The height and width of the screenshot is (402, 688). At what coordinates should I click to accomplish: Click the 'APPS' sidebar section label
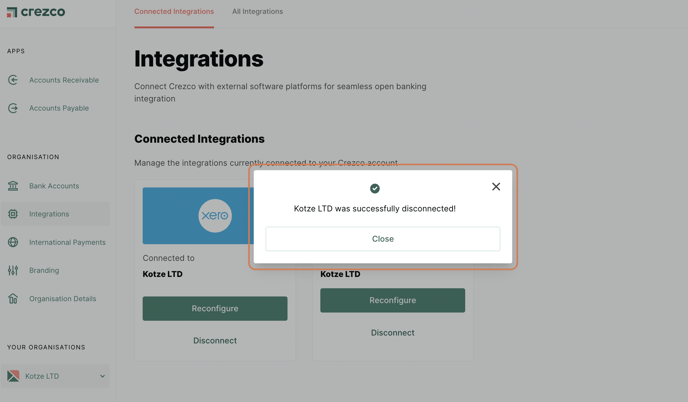click(x=16, y=51)
